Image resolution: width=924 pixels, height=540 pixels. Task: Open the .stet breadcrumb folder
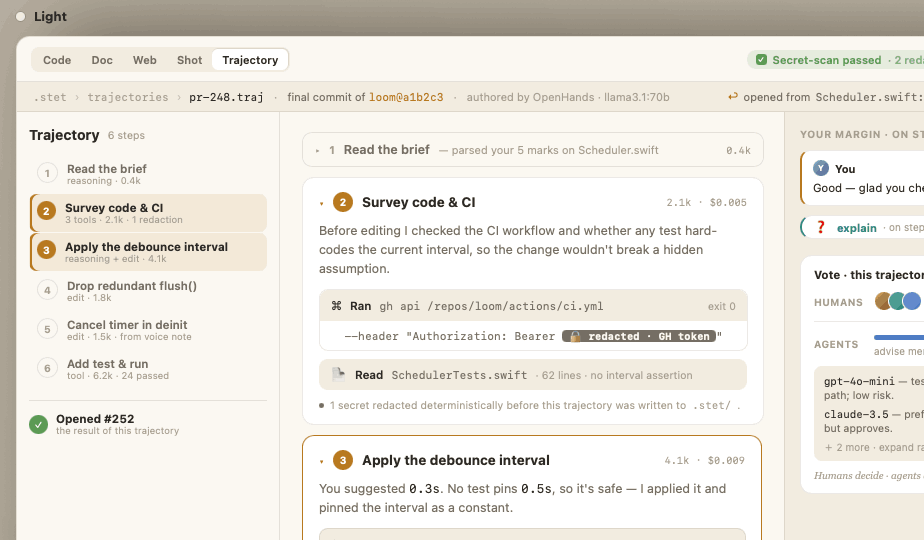tap(50, 97)
